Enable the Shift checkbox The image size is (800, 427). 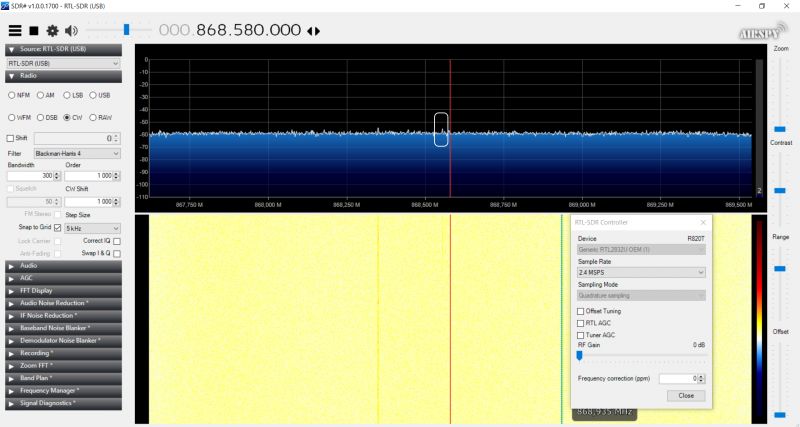point(10,138)
